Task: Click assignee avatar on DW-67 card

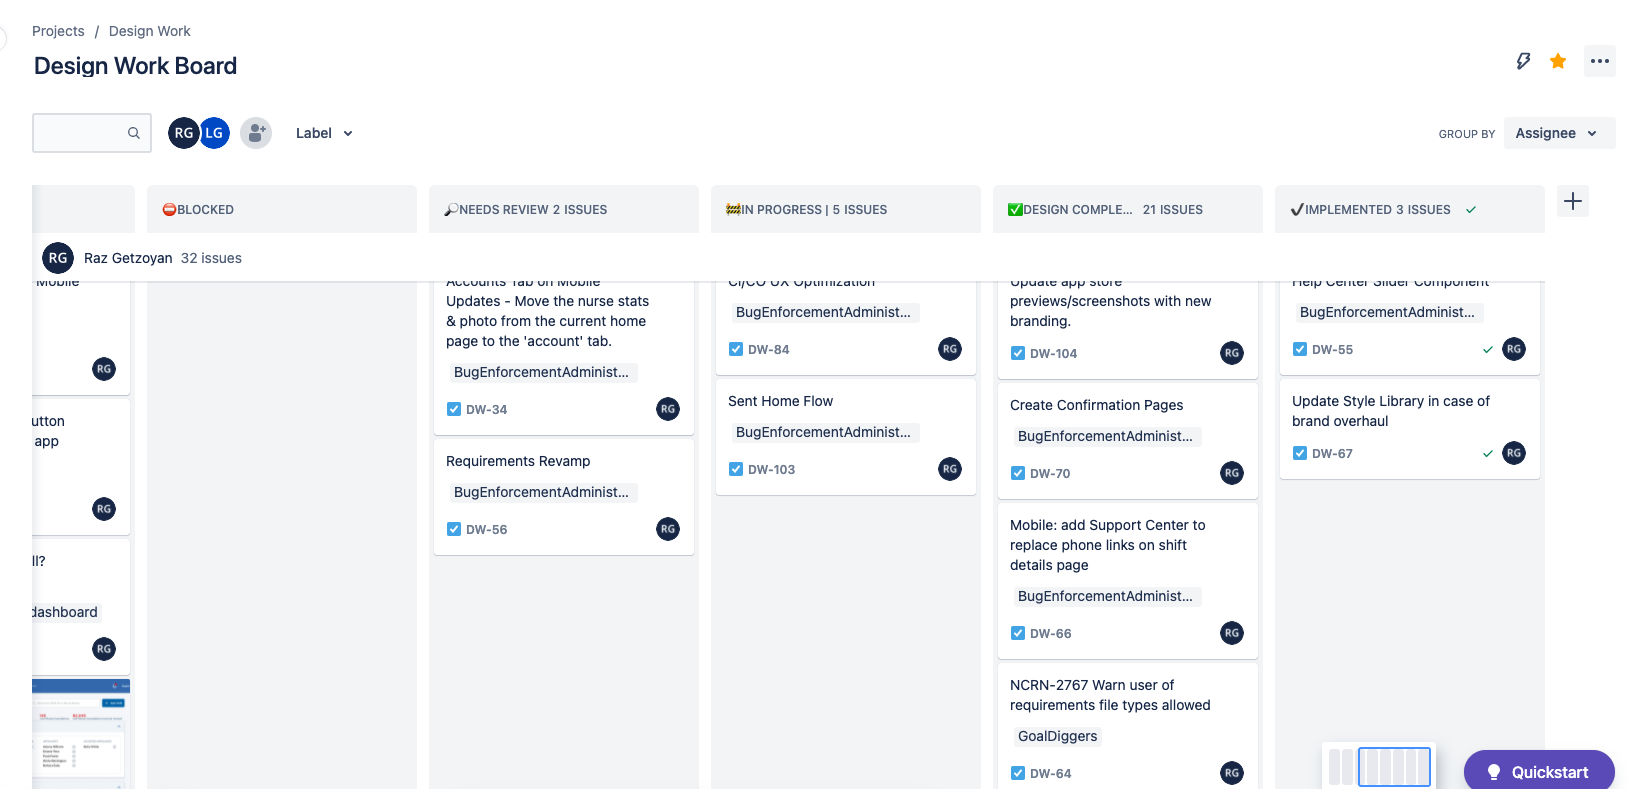Action: pyautogui.click(x=1514, y=453)
